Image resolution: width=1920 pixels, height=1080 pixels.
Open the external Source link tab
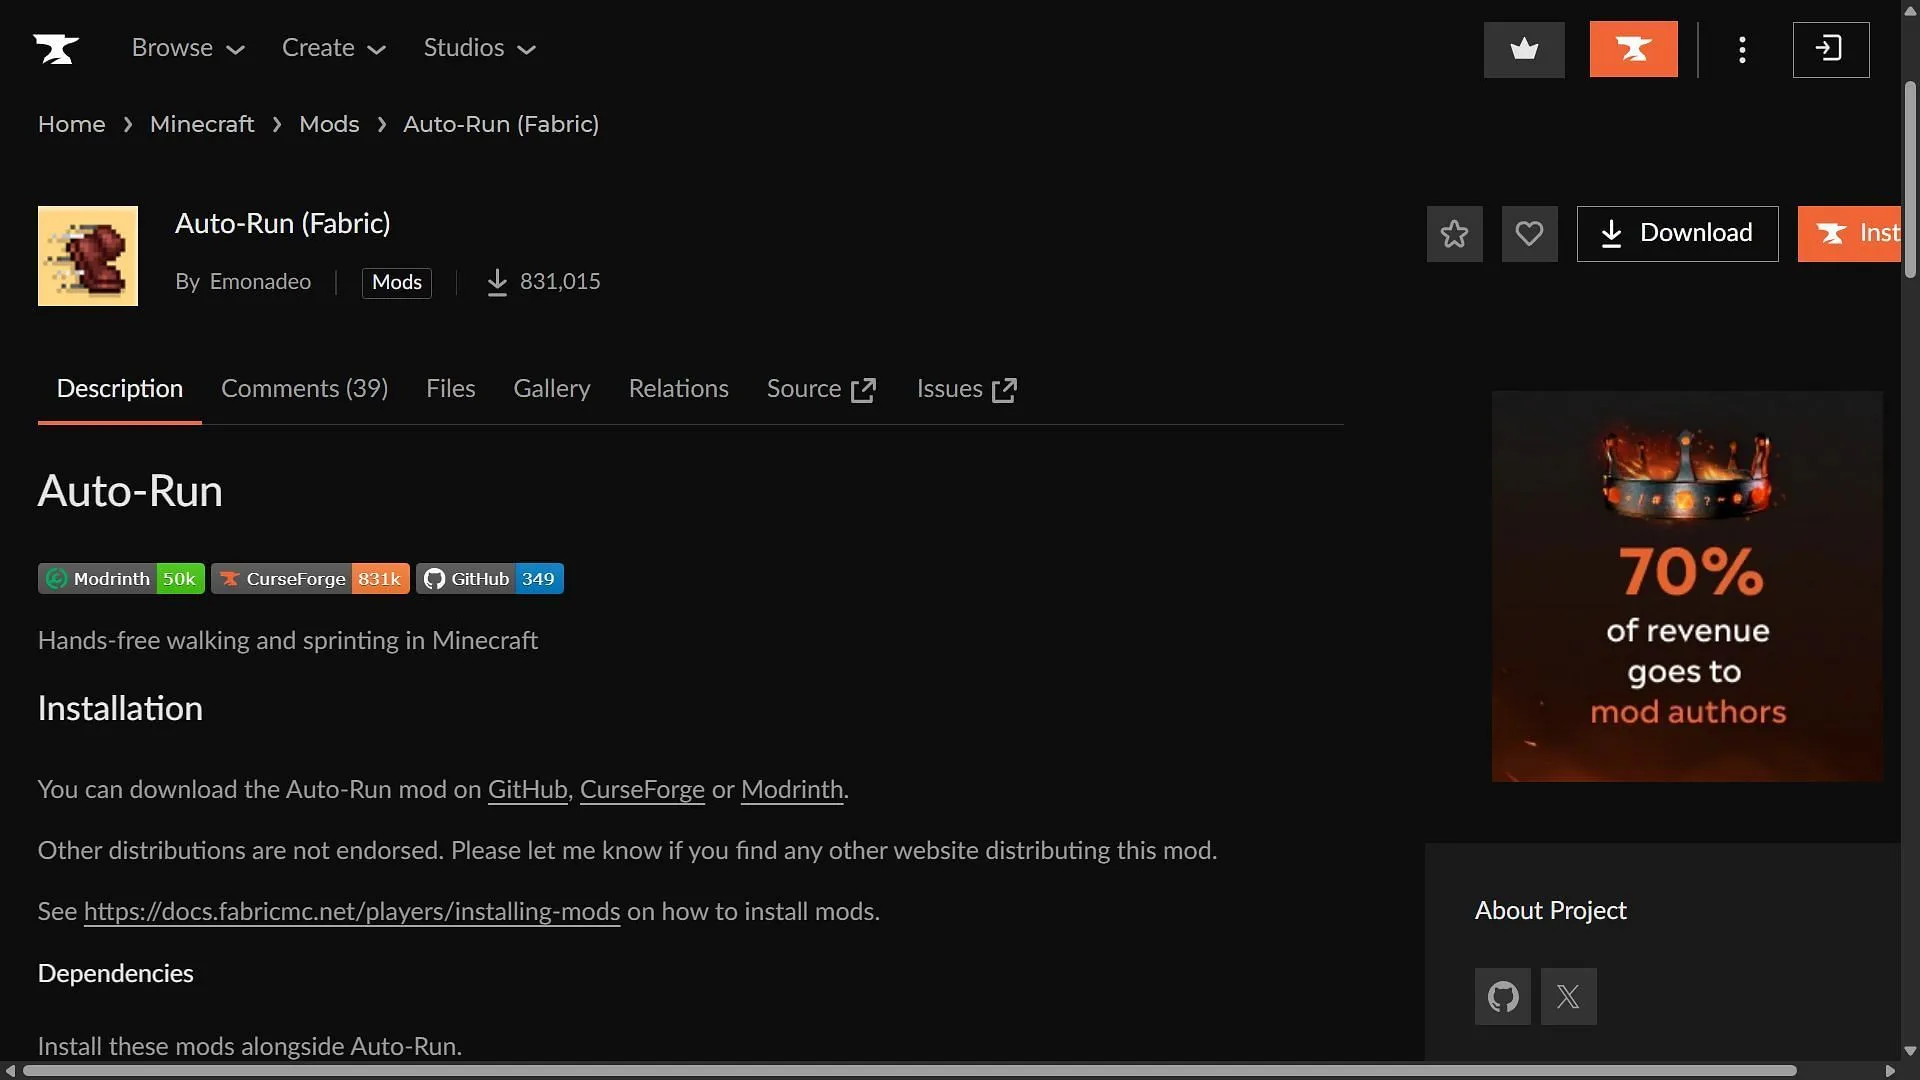click(822, 389)
